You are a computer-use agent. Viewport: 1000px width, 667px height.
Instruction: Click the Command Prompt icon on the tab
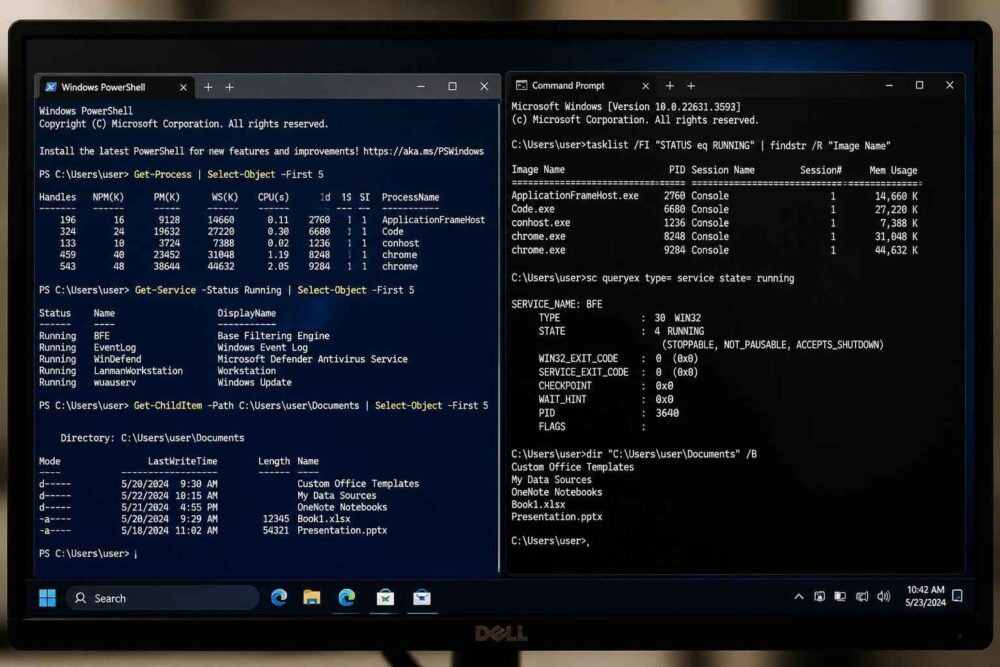(521, 85)
